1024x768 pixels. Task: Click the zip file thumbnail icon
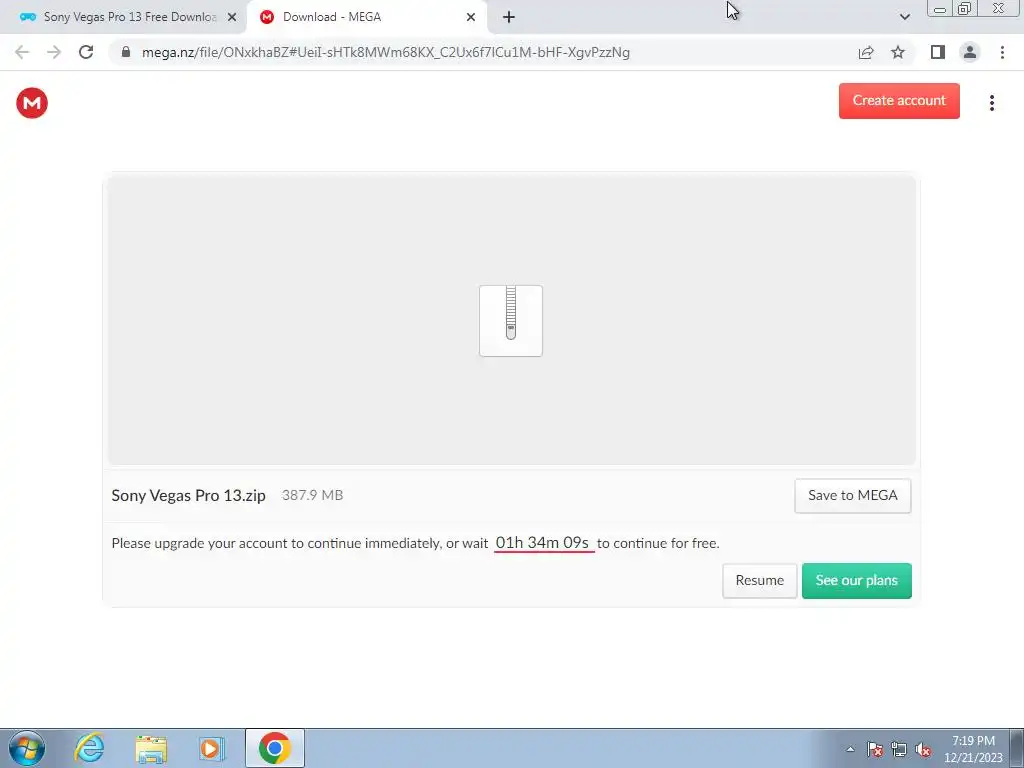click(x=511, y=321)
